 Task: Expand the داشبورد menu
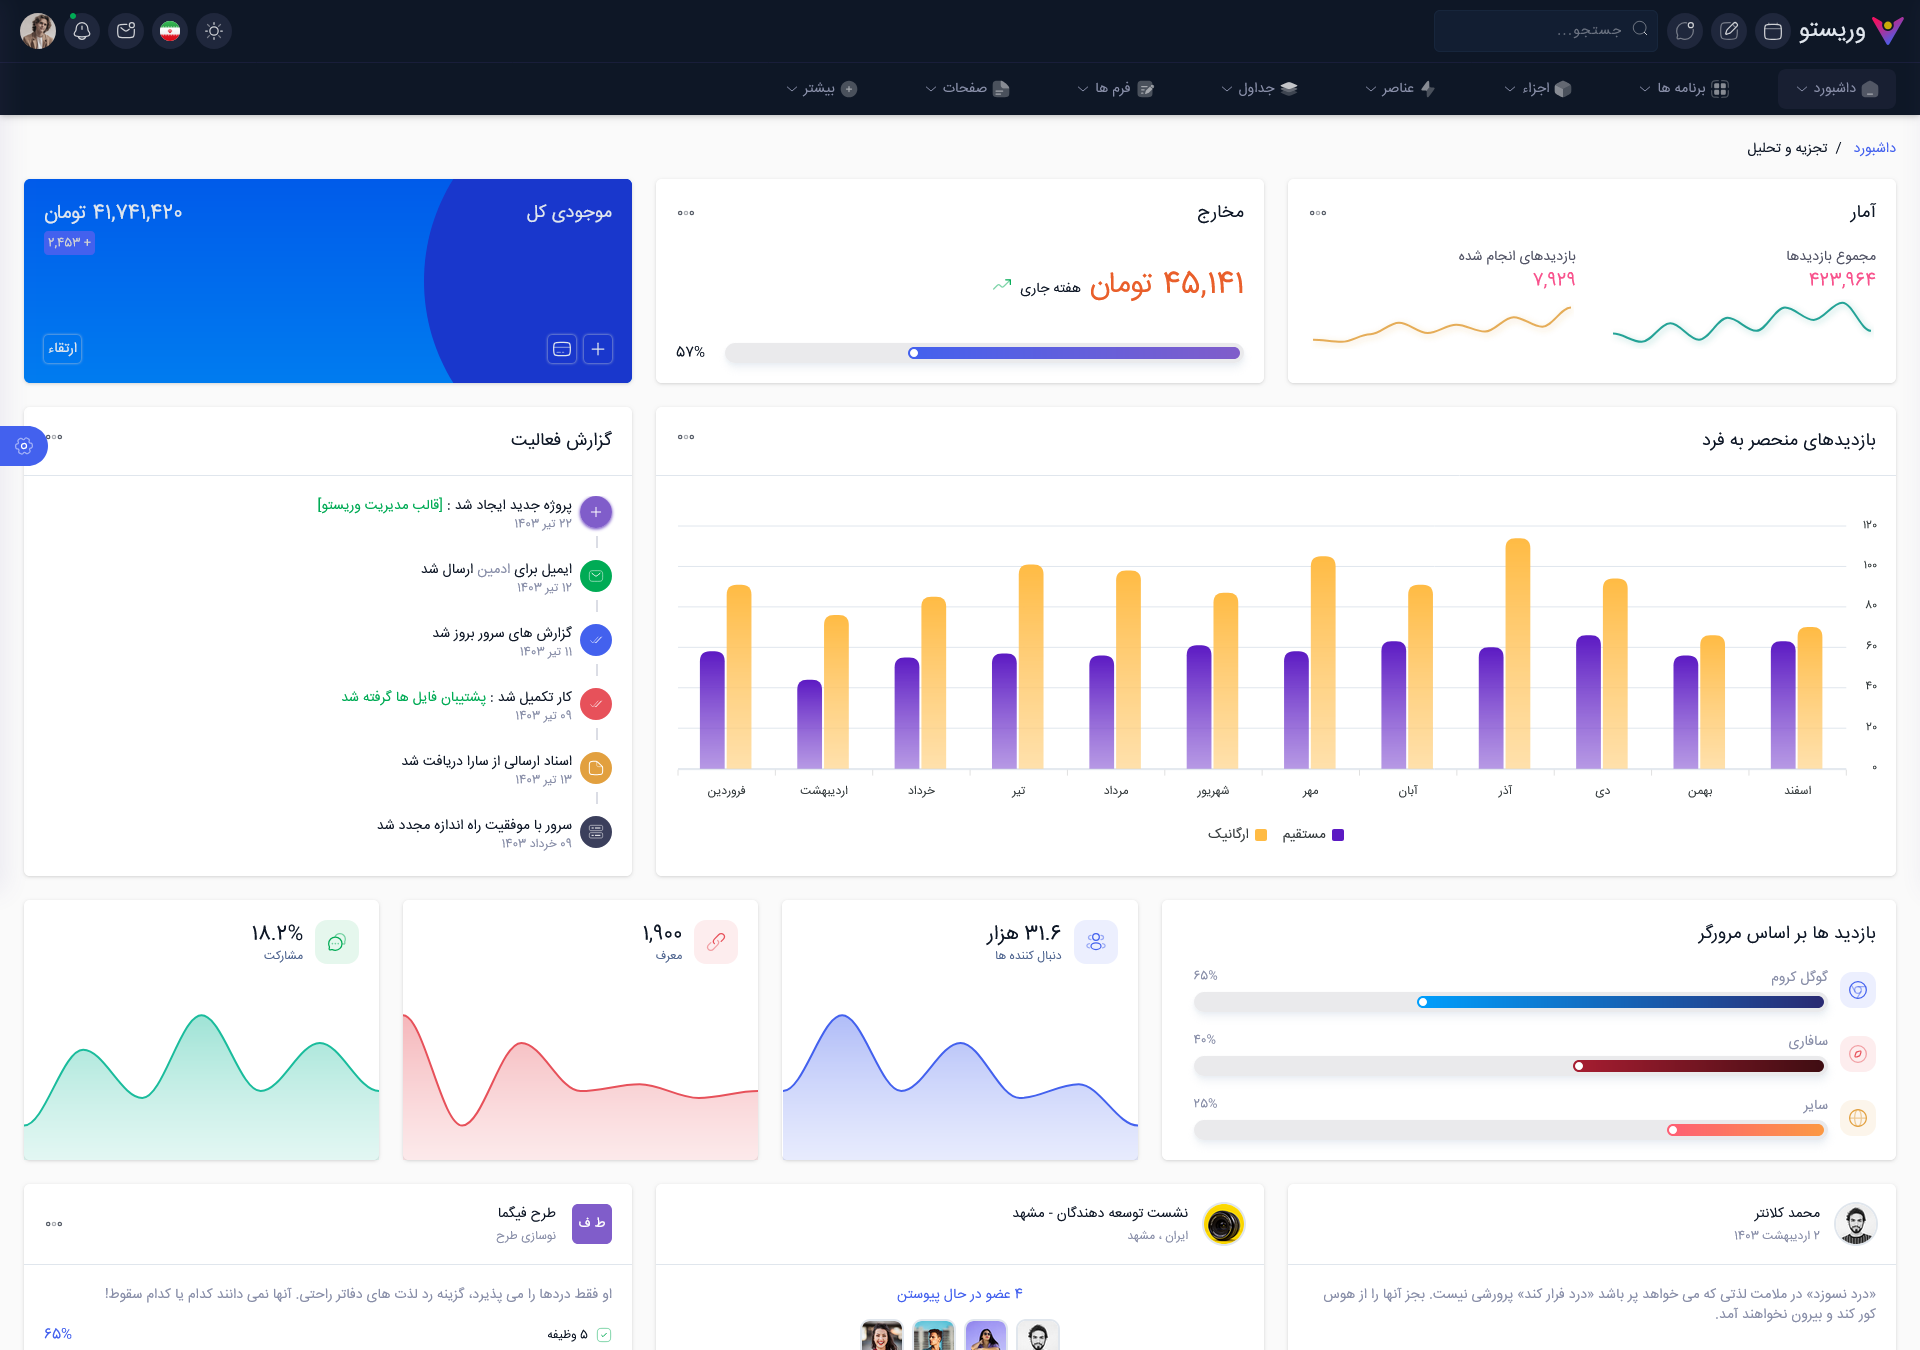1837,88
